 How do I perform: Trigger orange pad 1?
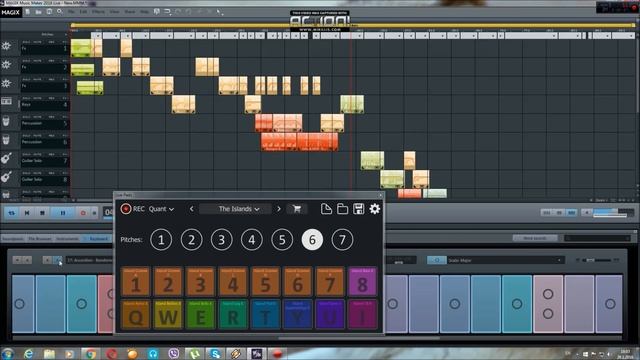click(x=136, y=282)
